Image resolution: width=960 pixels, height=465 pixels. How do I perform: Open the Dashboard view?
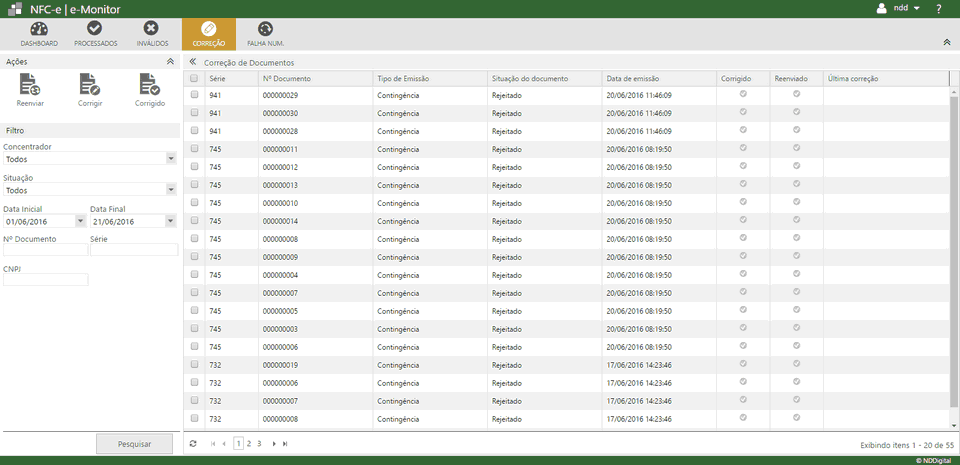pos(39,34)
